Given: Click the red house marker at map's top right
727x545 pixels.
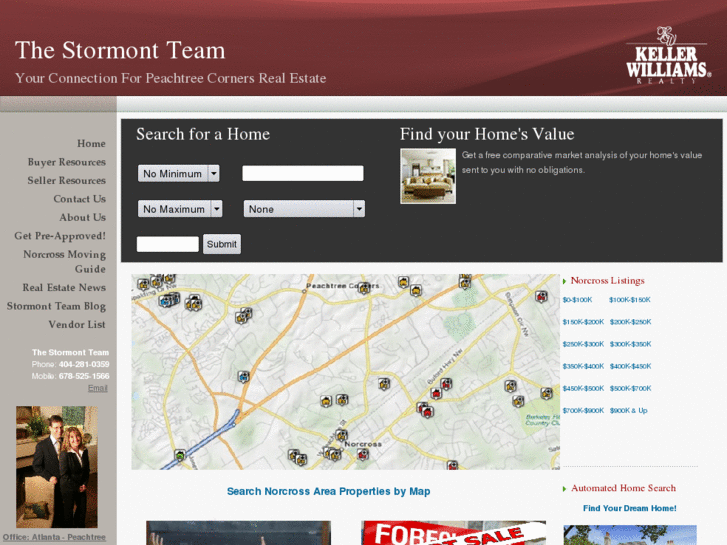Looking at the screenshot, I should pyautogui.click(x=541, y=296).
